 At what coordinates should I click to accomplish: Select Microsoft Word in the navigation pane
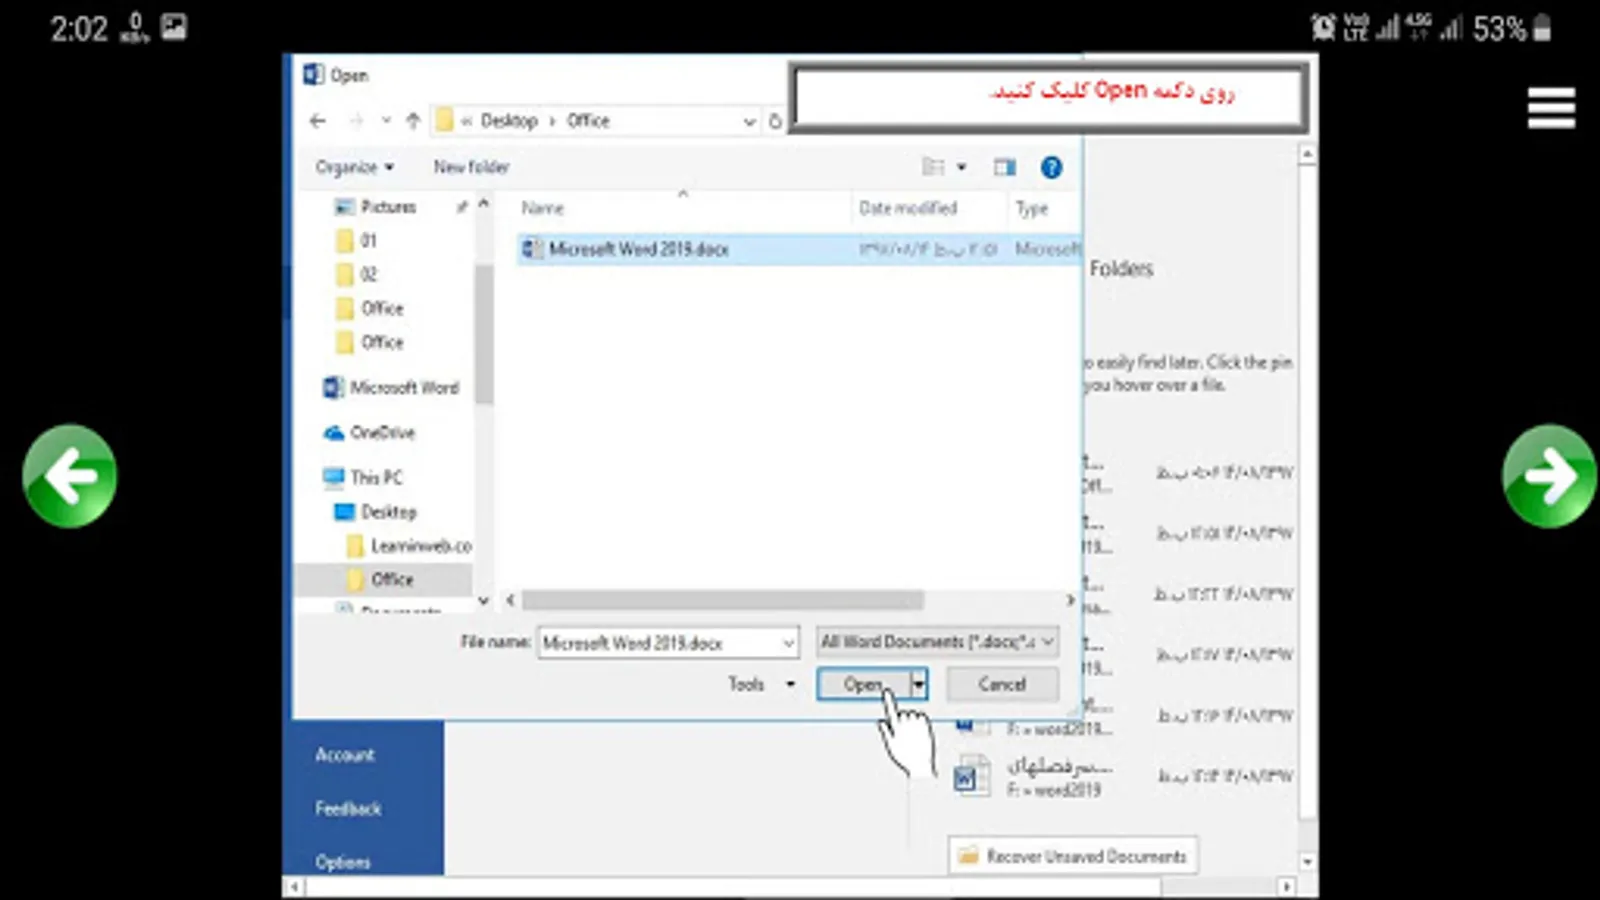pos(391,388)
